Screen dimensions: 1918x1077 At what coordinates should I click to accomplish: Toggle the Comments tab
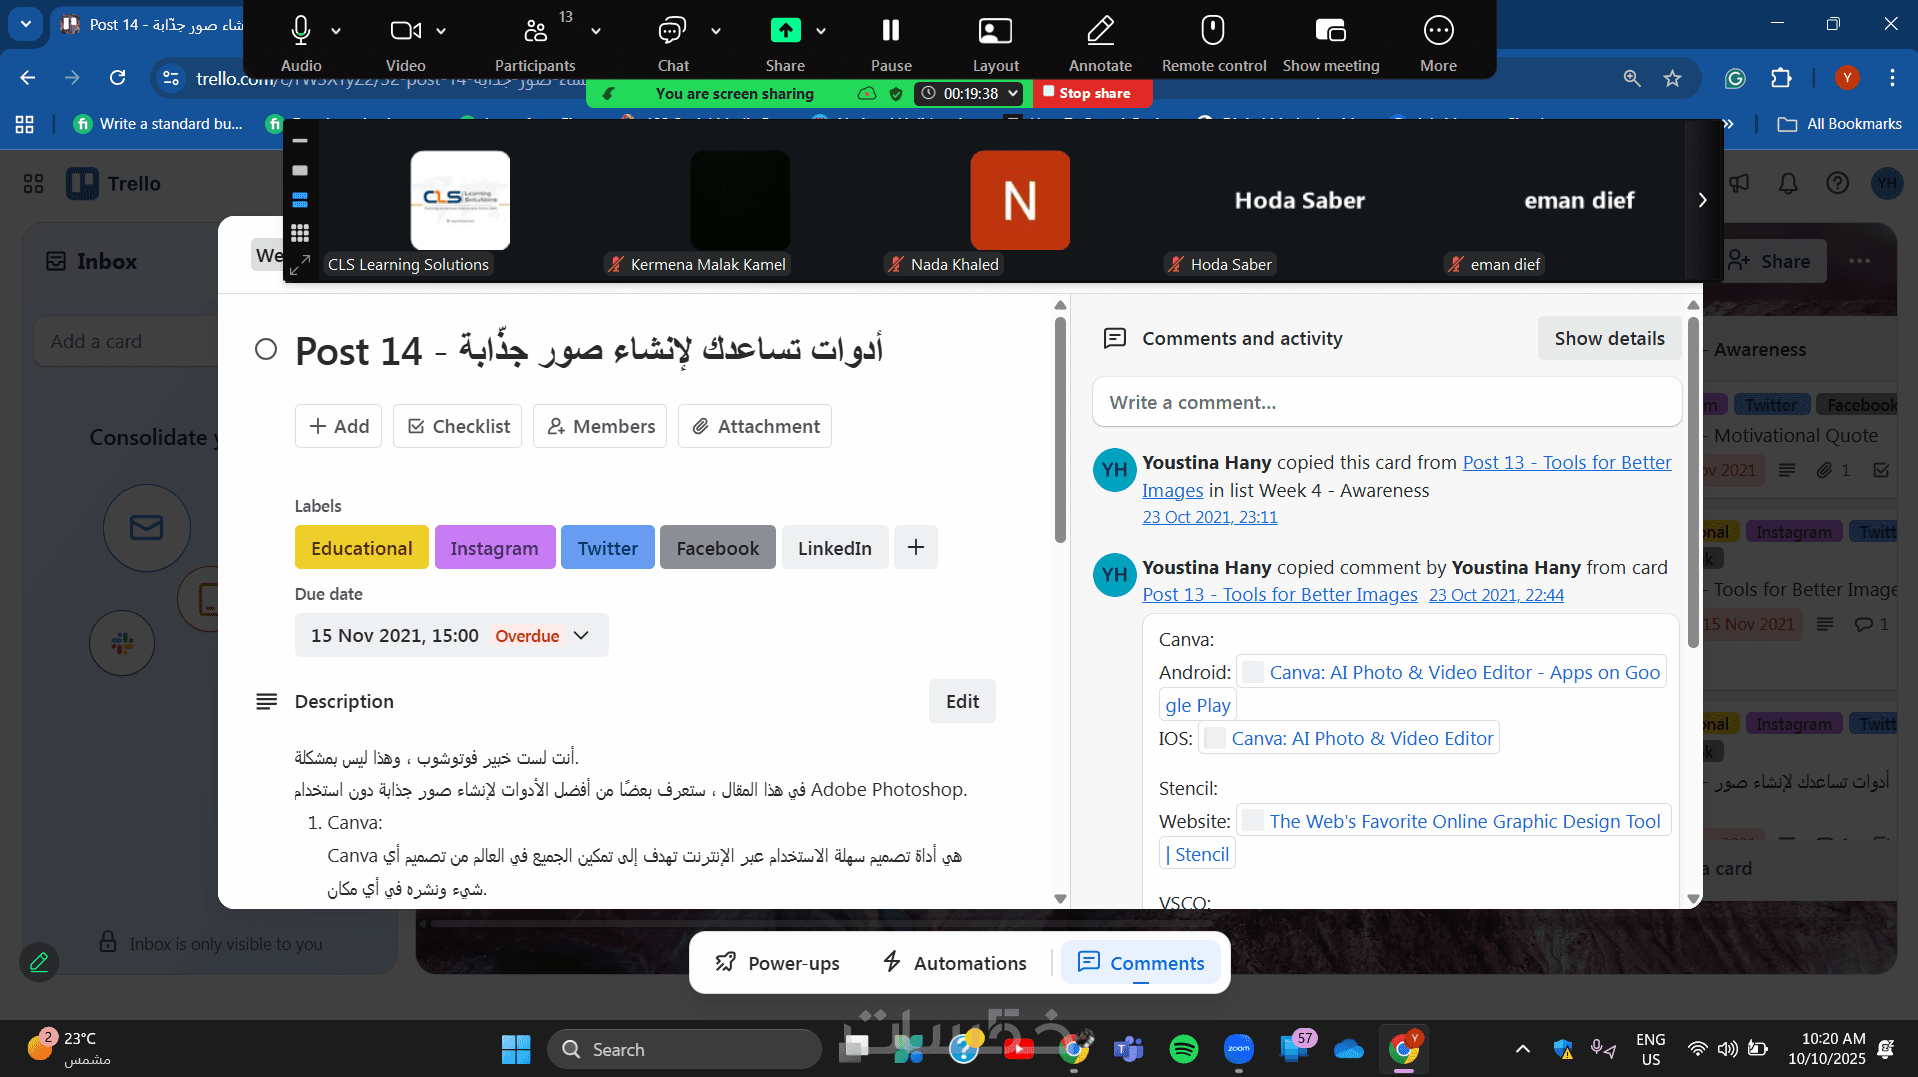tap(1141, 963)
